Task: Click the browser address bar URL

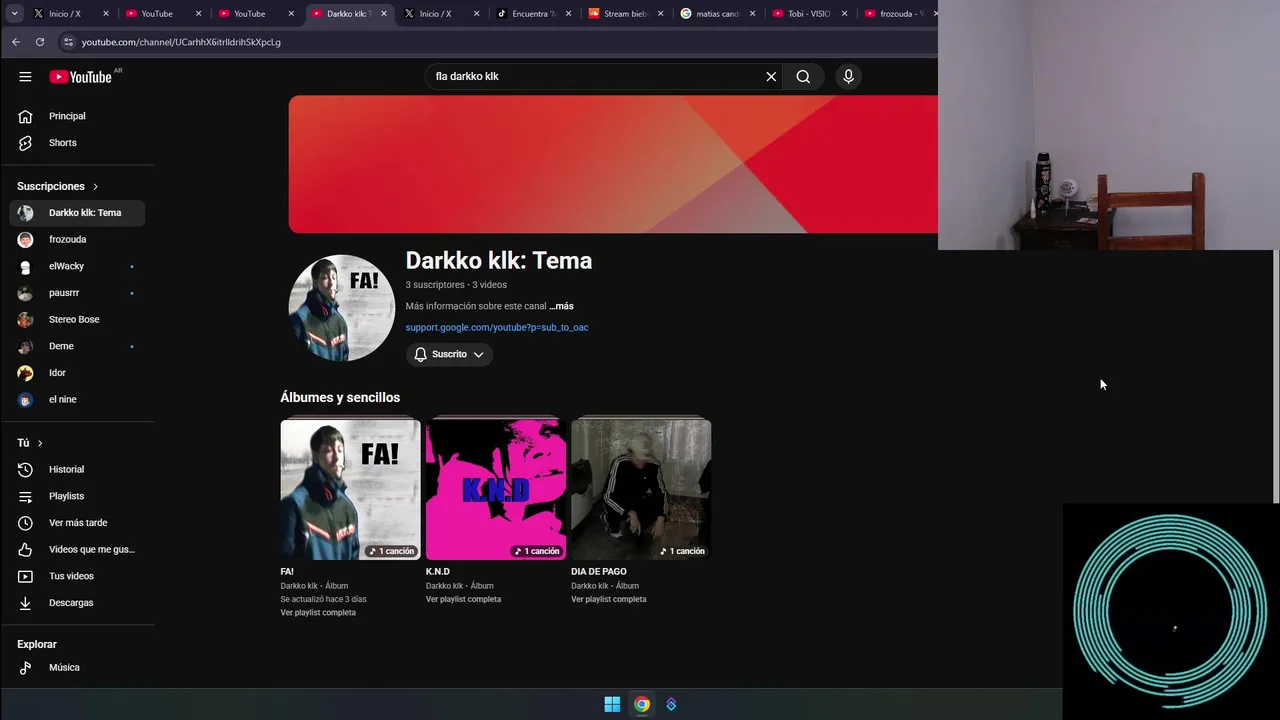Action: 181,42
